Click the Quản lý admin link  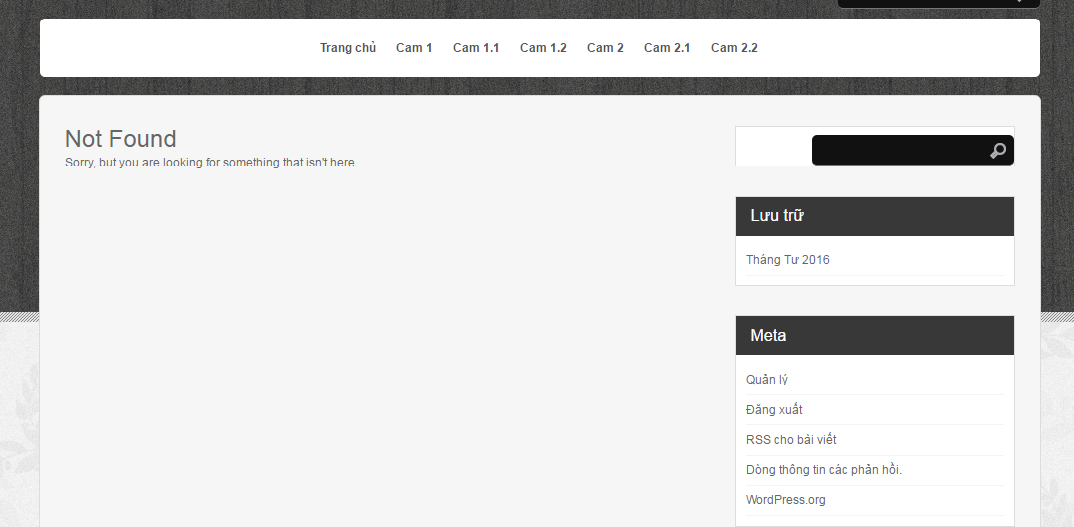[x=767, y=380]
